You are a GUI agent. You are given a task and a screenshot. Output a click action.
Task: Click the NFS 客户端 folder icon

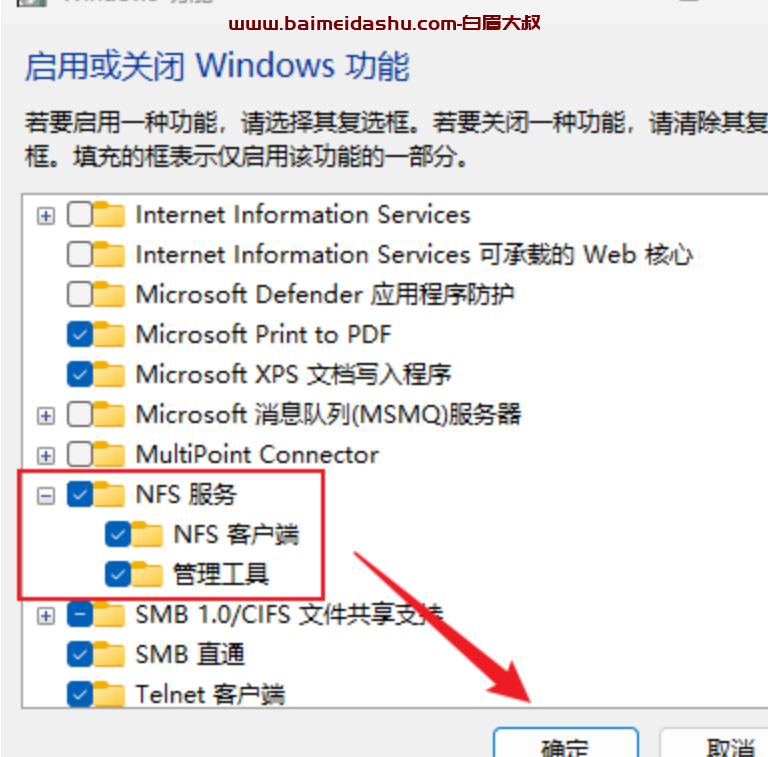(x=146, y=534)
